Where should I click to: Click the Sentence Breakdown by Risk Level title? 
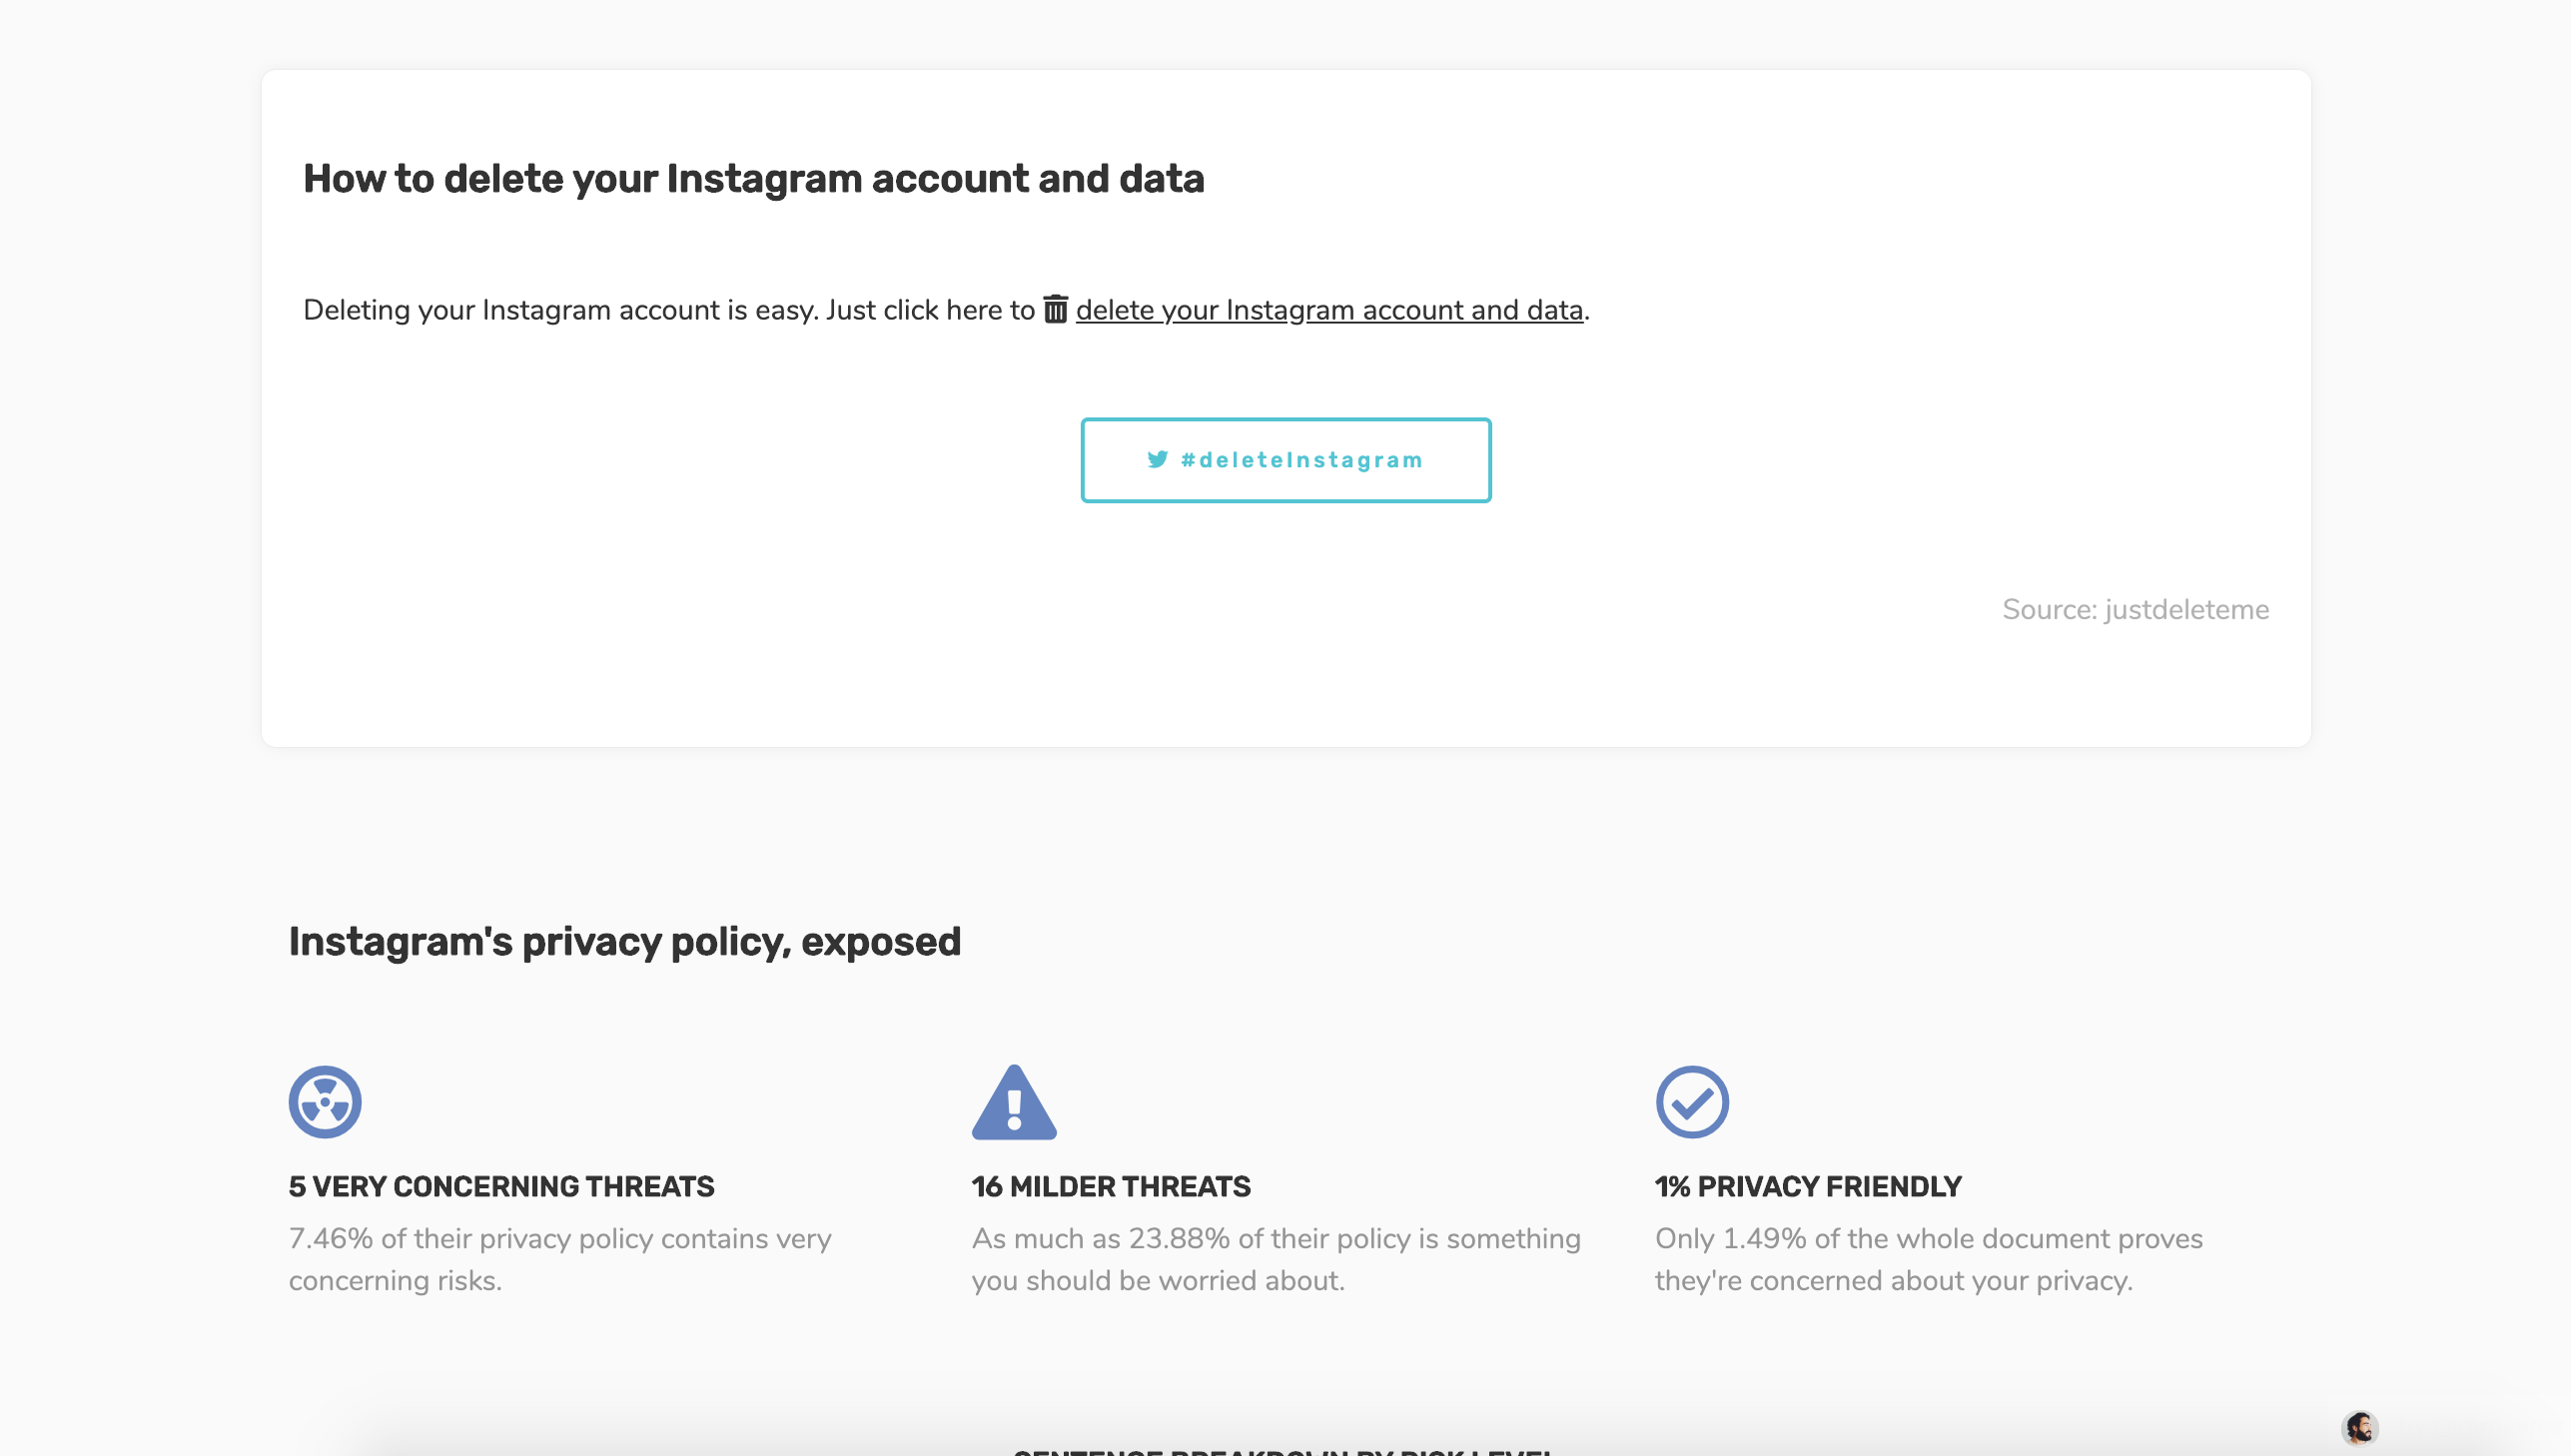[1284, 1450]
